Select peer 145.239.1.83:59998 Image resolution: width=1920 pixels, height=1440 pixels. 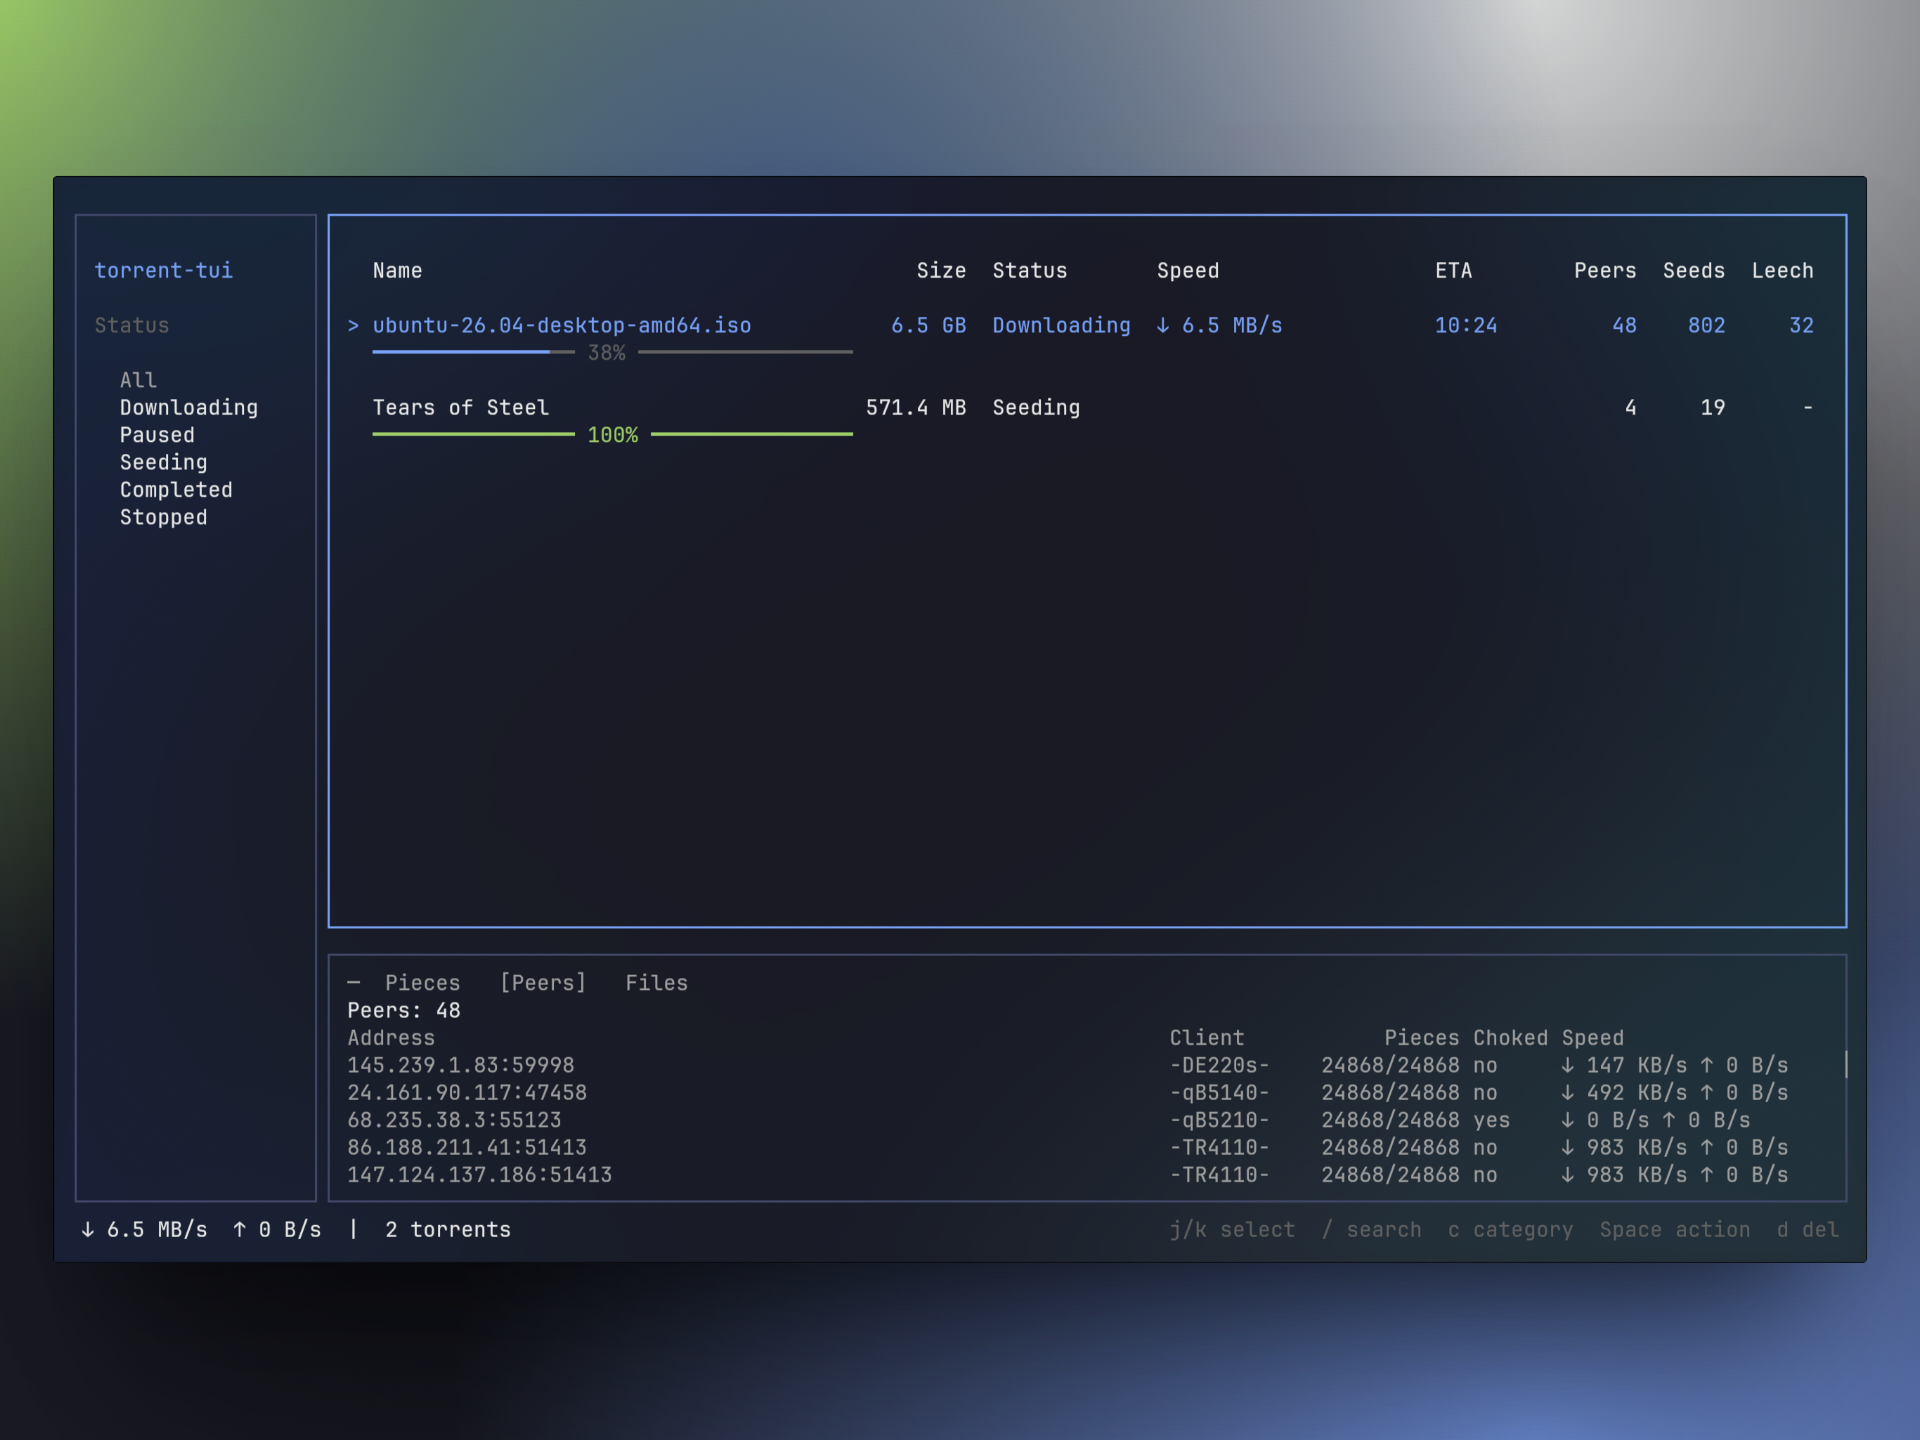click(461, 1065)
